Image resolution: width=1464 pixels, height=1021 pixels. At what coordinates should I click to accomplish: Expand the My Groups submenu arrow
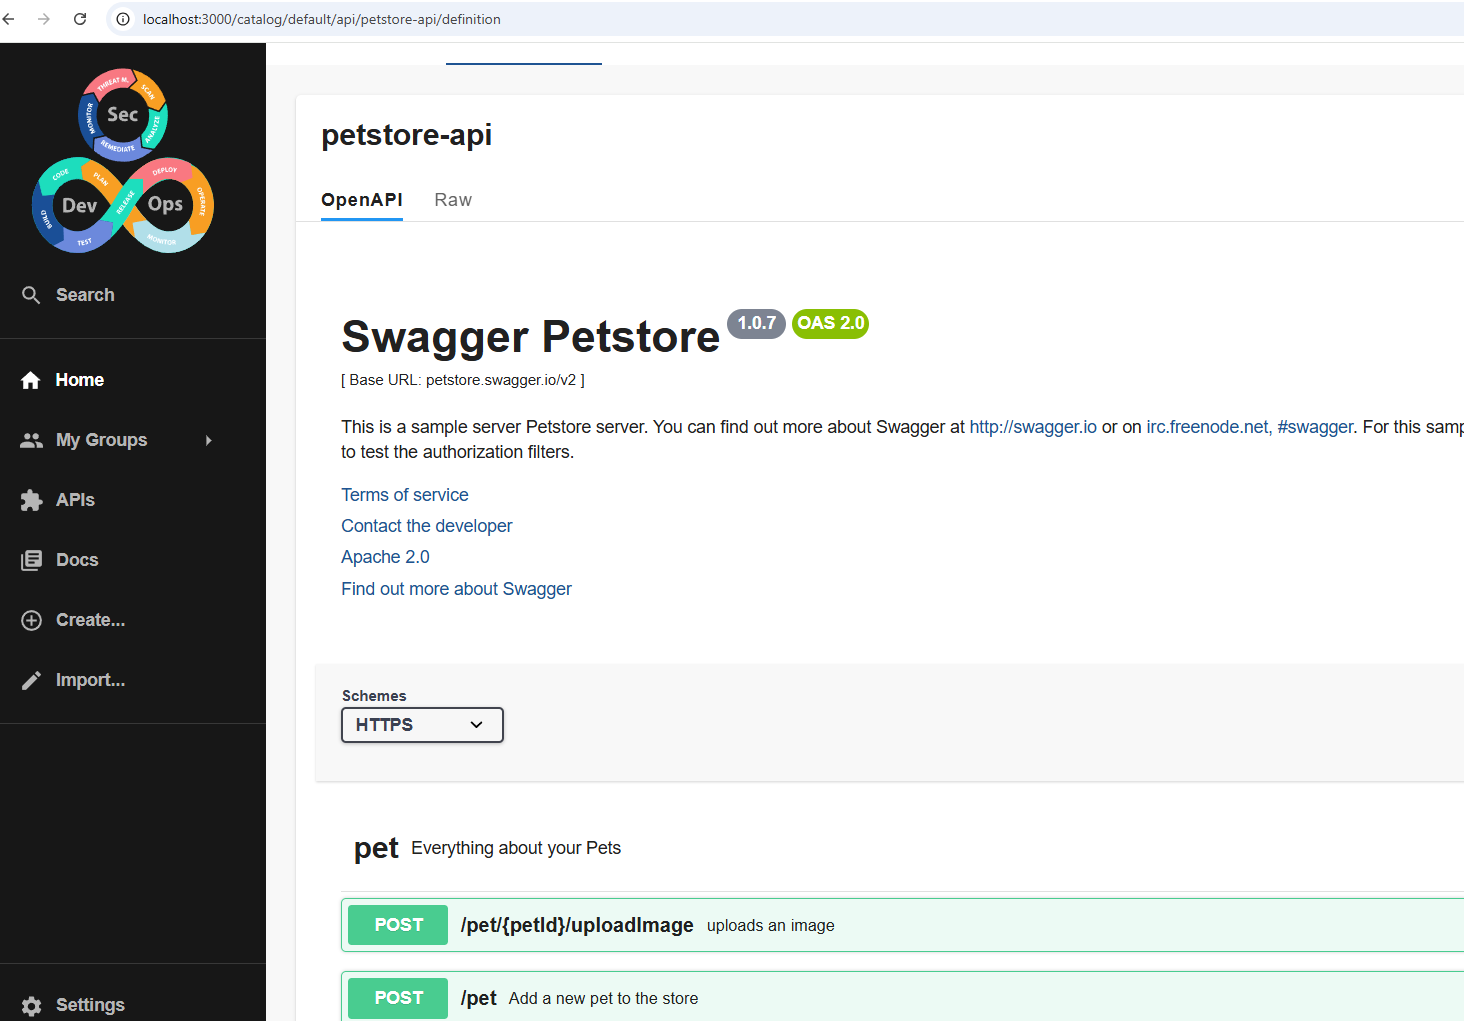(208, 440)
